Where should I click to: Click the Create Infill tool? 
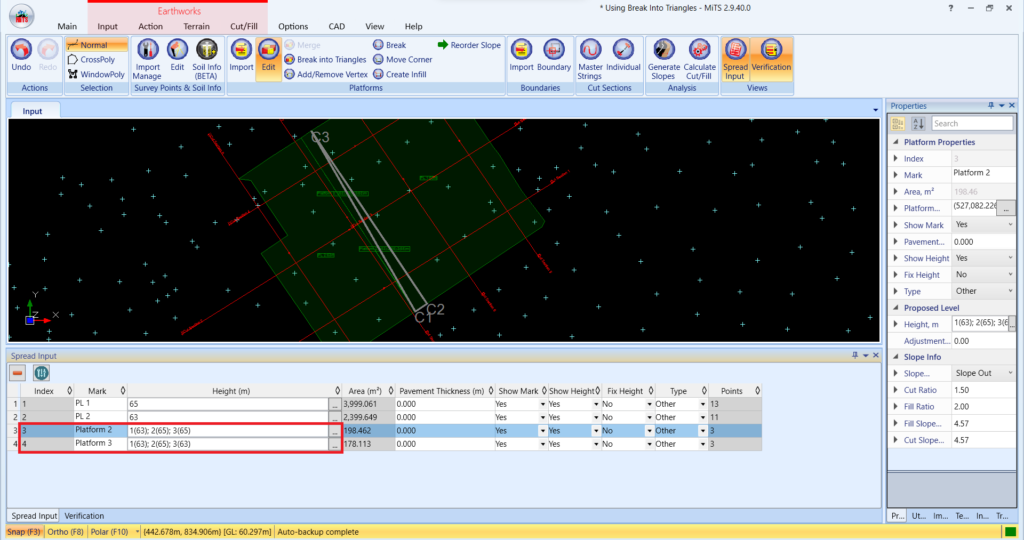[x=399, y=74]
